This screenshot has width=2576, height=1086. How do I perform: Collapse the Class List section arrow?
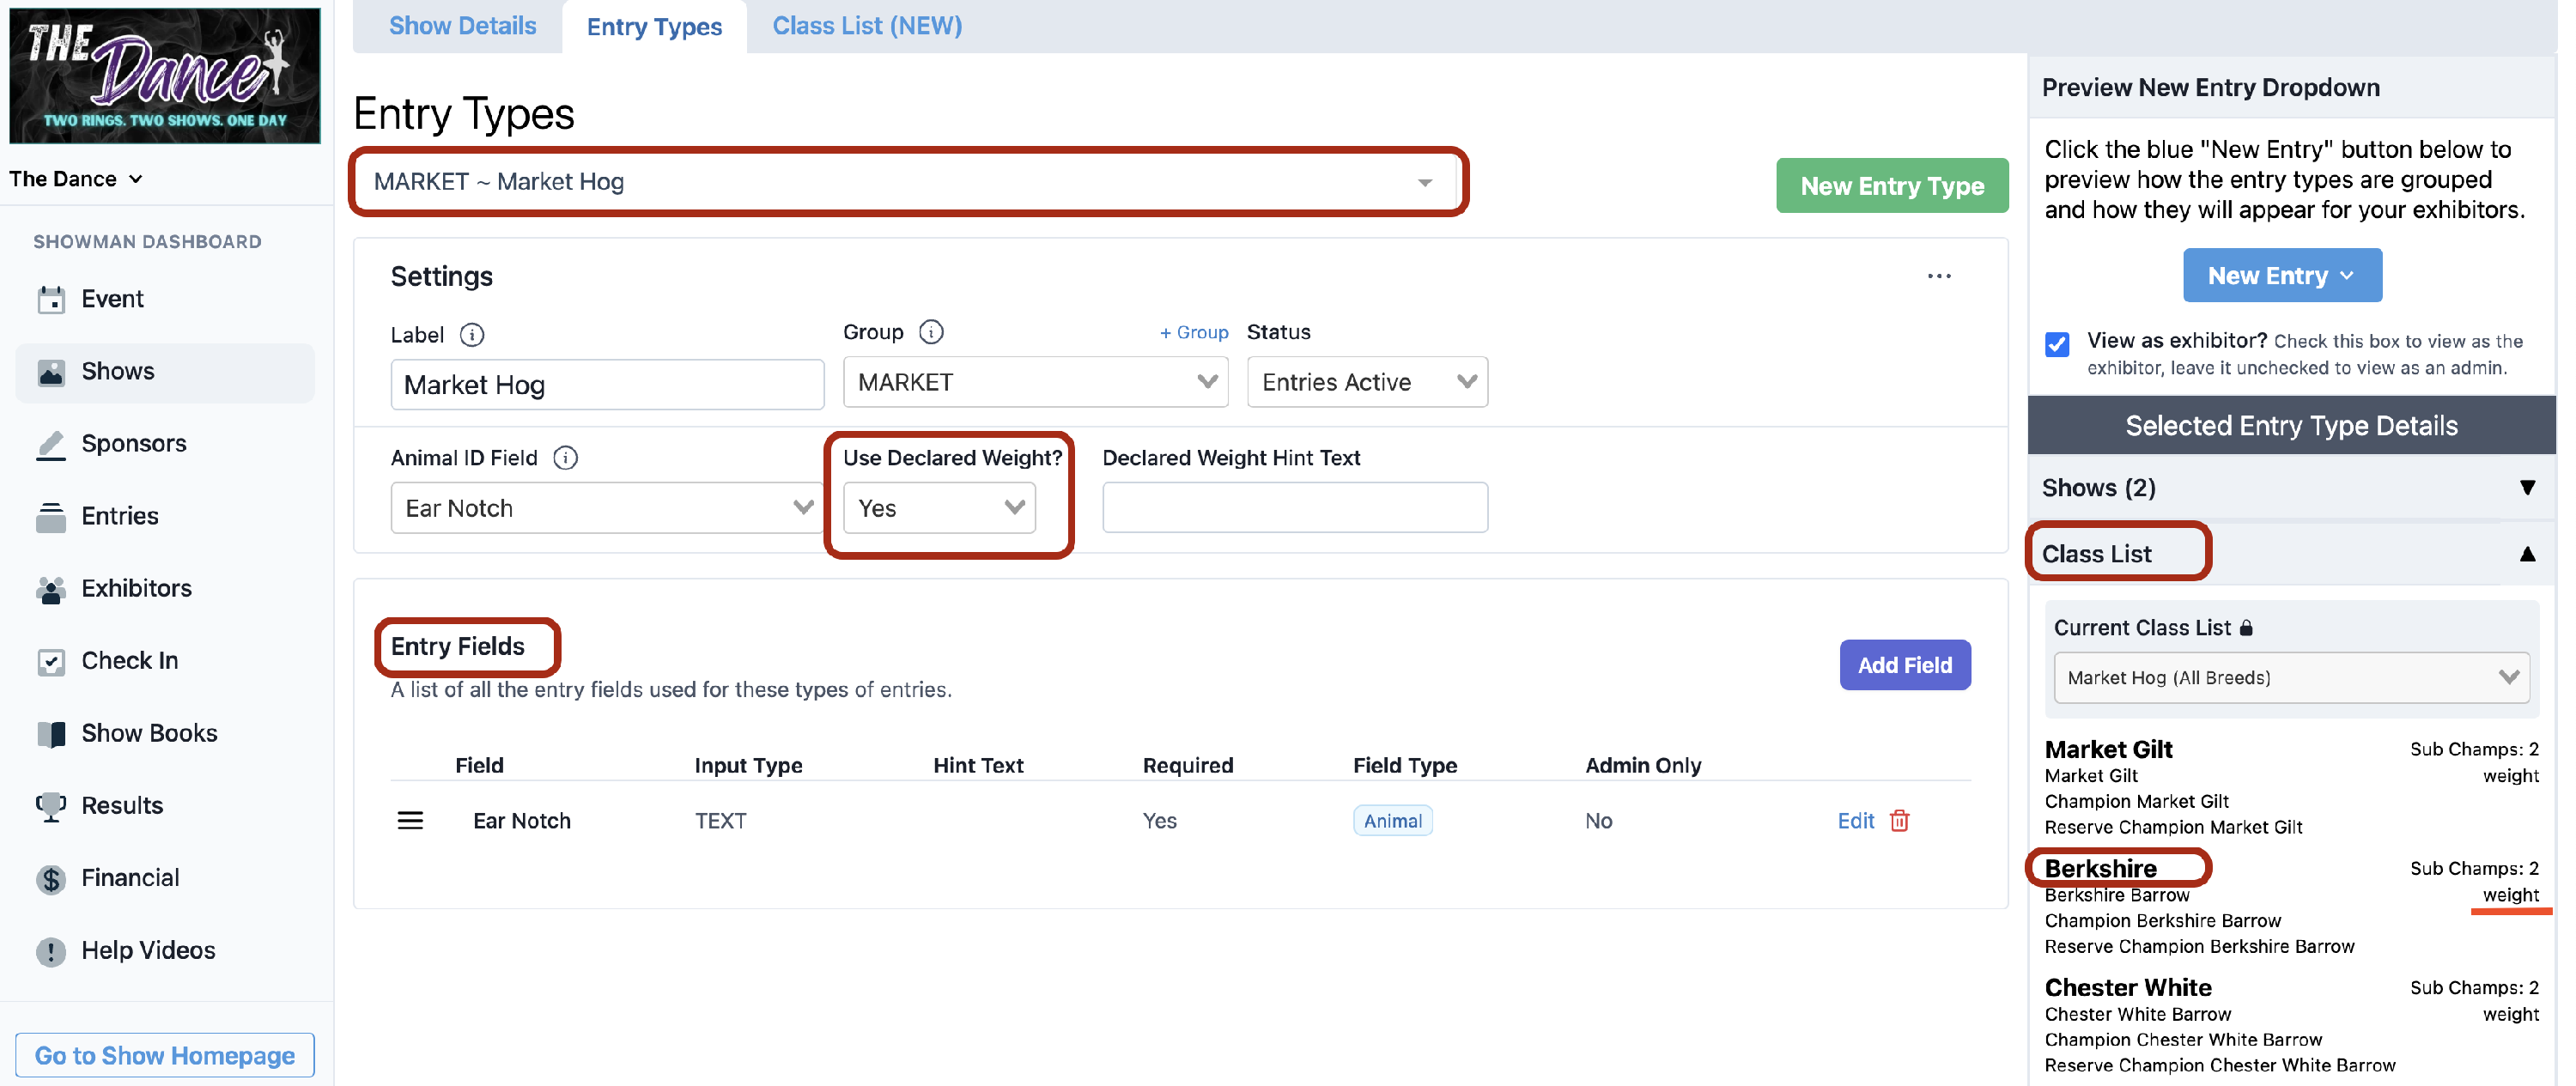click(x=2527, y=554)
